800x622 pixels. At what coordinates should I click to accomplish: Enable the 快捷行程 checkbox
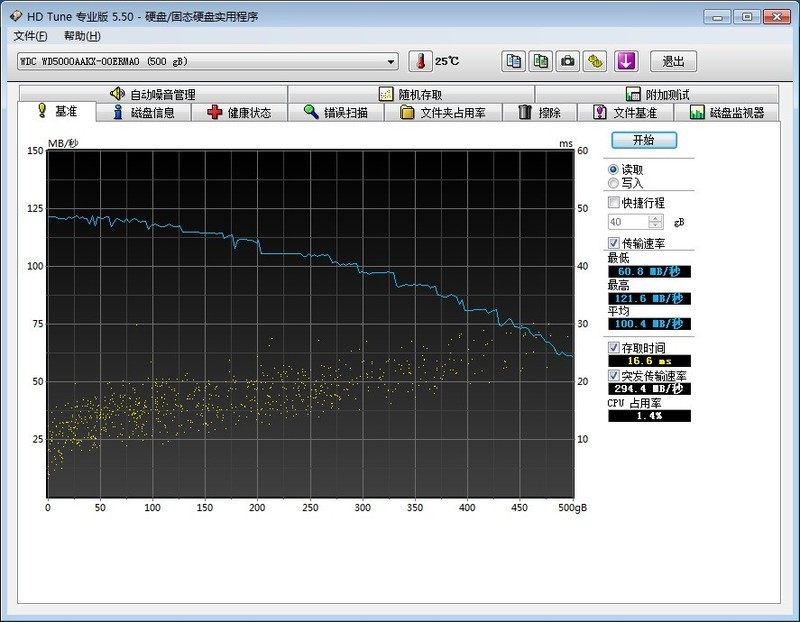click(x=614, y=203)
